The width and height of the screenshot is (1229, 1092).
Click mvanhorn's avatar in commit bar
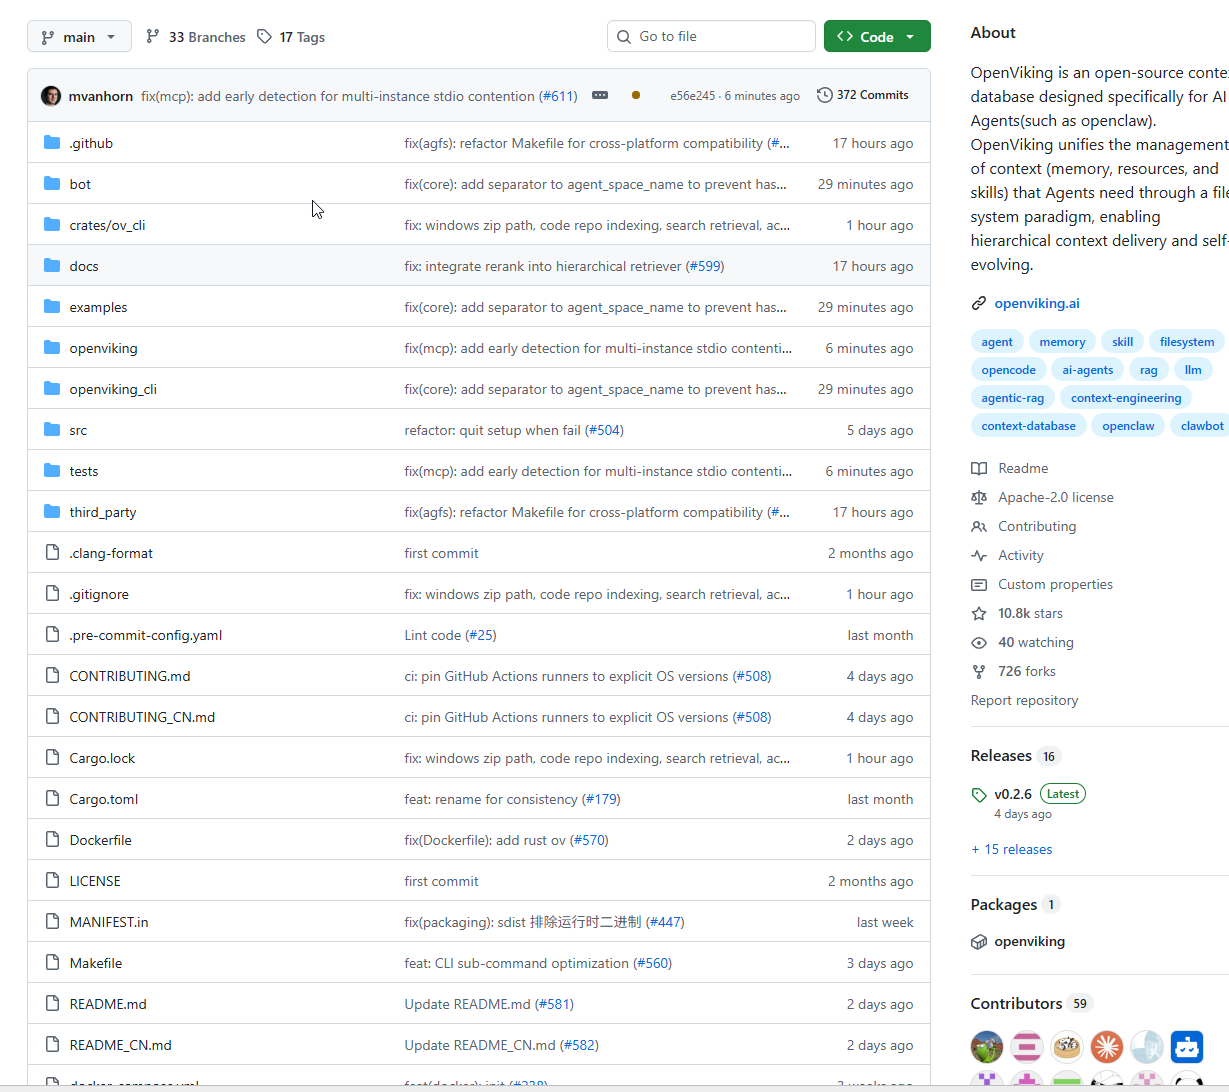51,96
